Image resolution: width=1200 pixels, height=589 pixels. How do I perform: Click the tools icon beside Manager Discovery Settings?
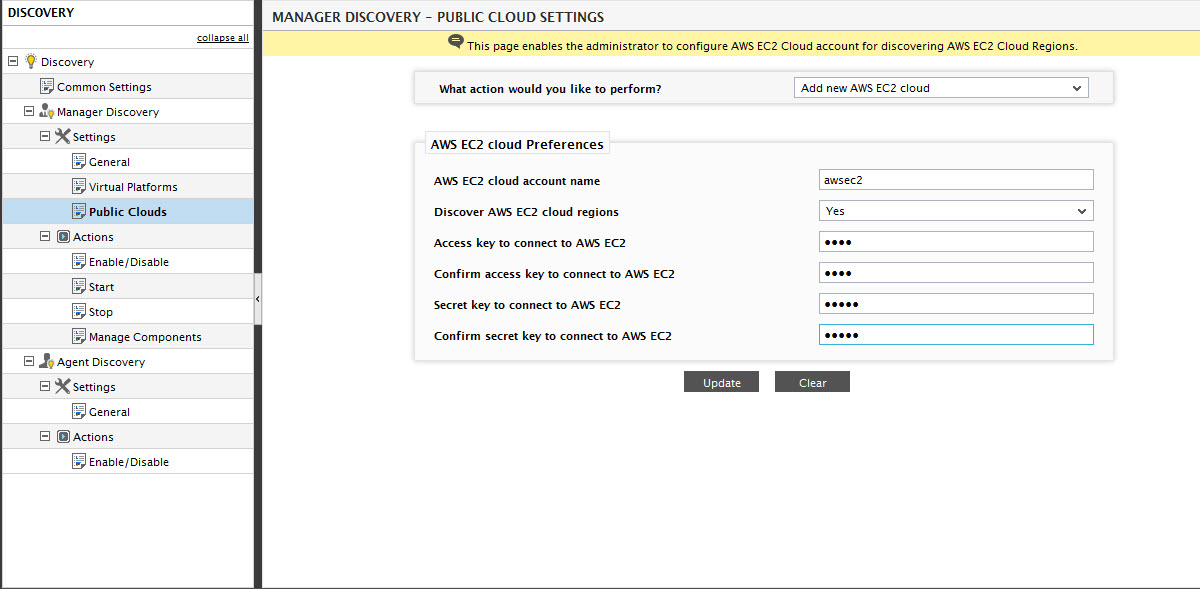coord(62,136)
